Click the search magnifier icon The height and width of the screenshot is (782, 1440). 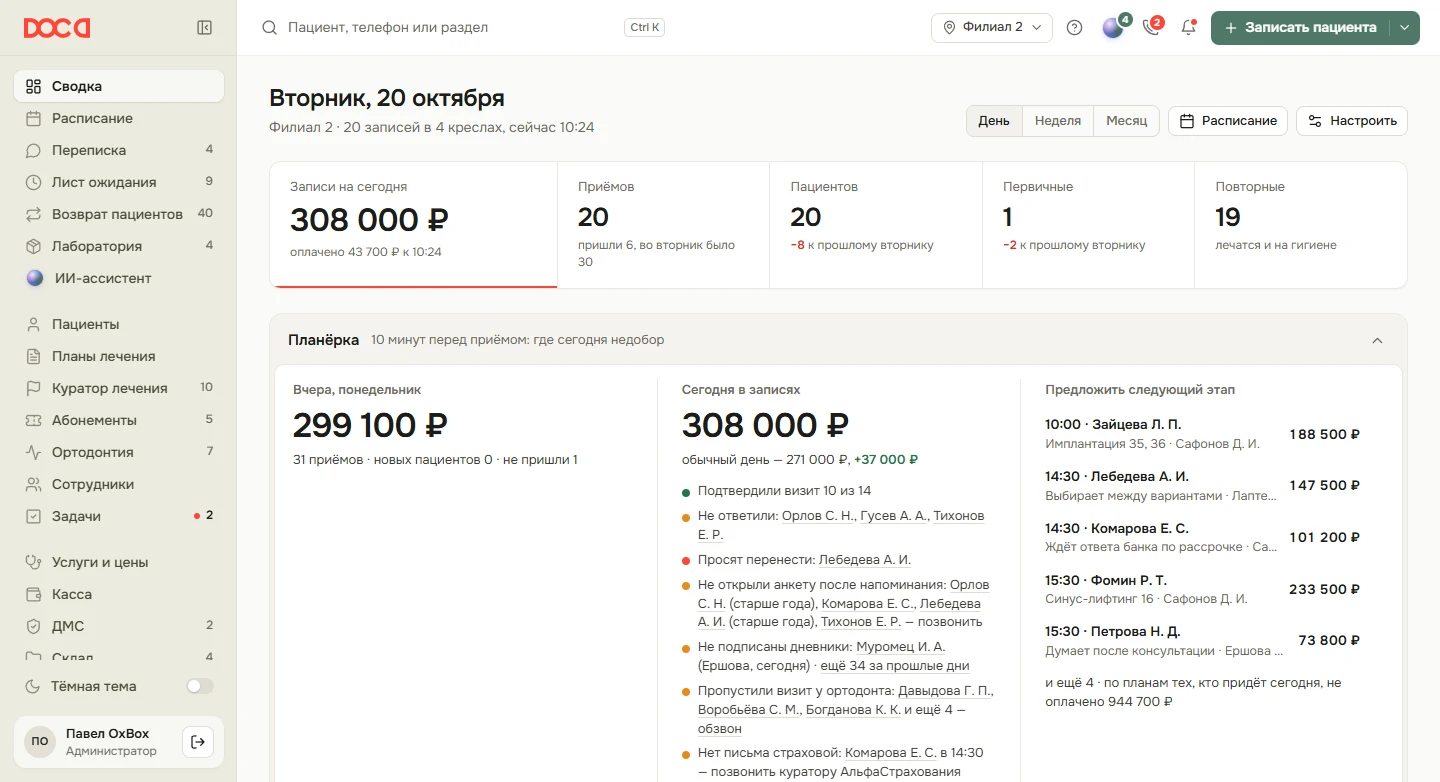pos(269,28)
